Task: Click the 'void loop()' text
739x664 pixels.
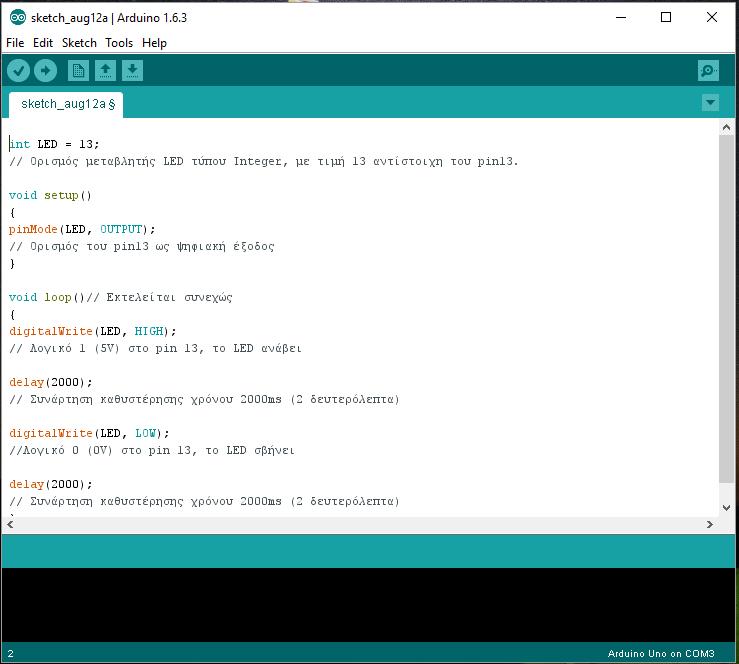Action: tap(46, 297)
